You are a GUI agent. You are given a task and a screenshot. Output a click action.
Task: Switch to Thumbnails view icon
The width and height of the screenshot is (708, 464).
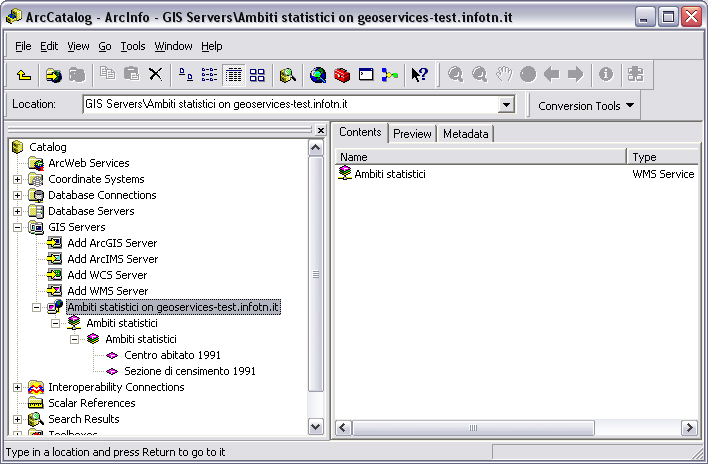click(x=257, y=74)
